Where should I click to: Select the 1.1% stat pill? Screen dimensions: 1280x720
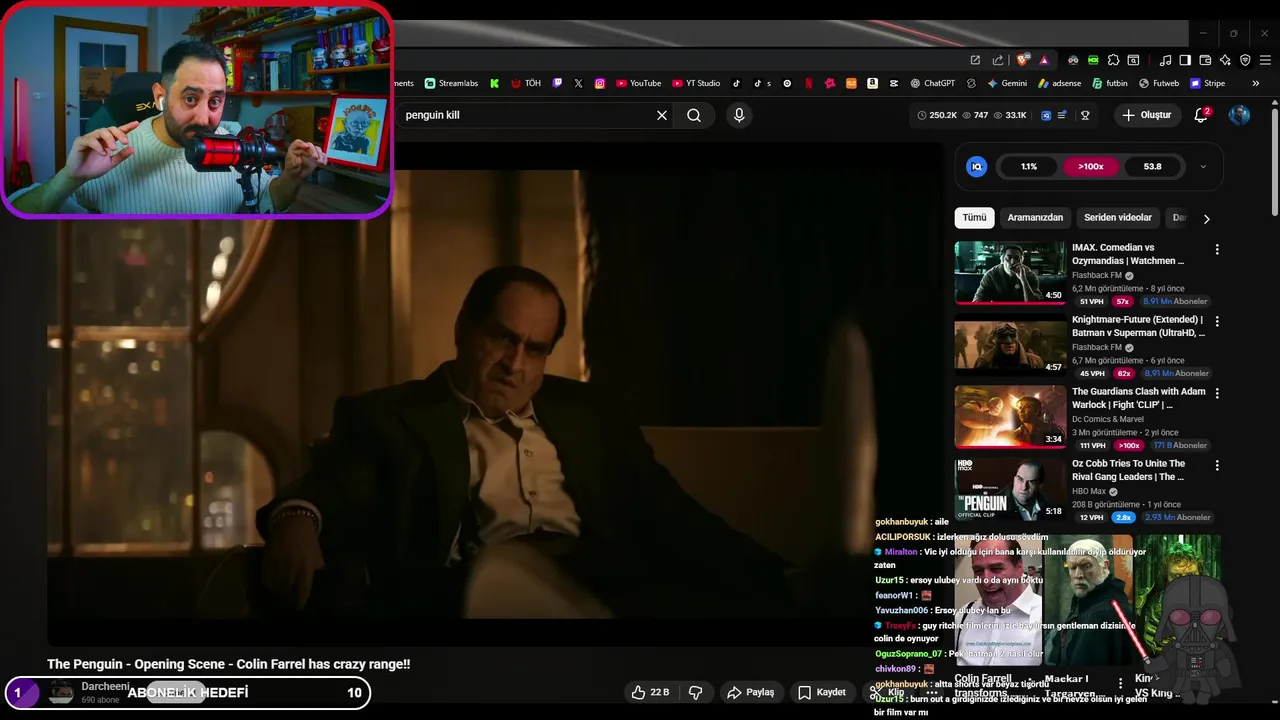tap(1029, 166)
